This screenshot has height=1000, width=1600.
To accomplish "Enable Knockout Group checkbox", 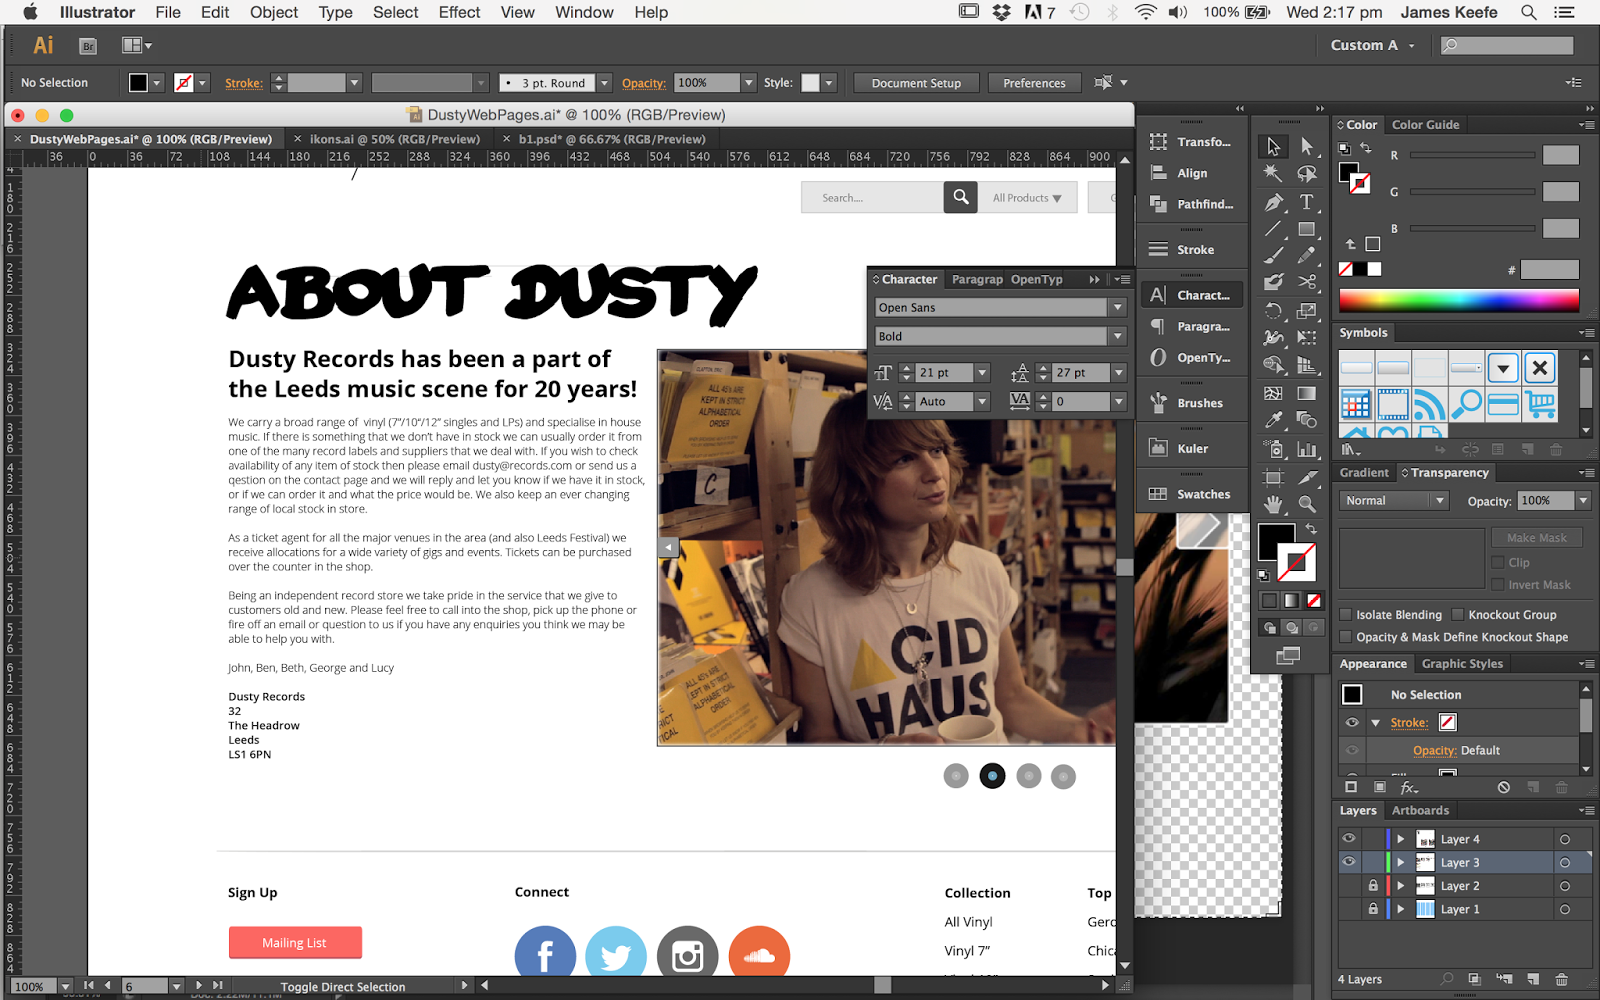I will (x=1458, y=615).
